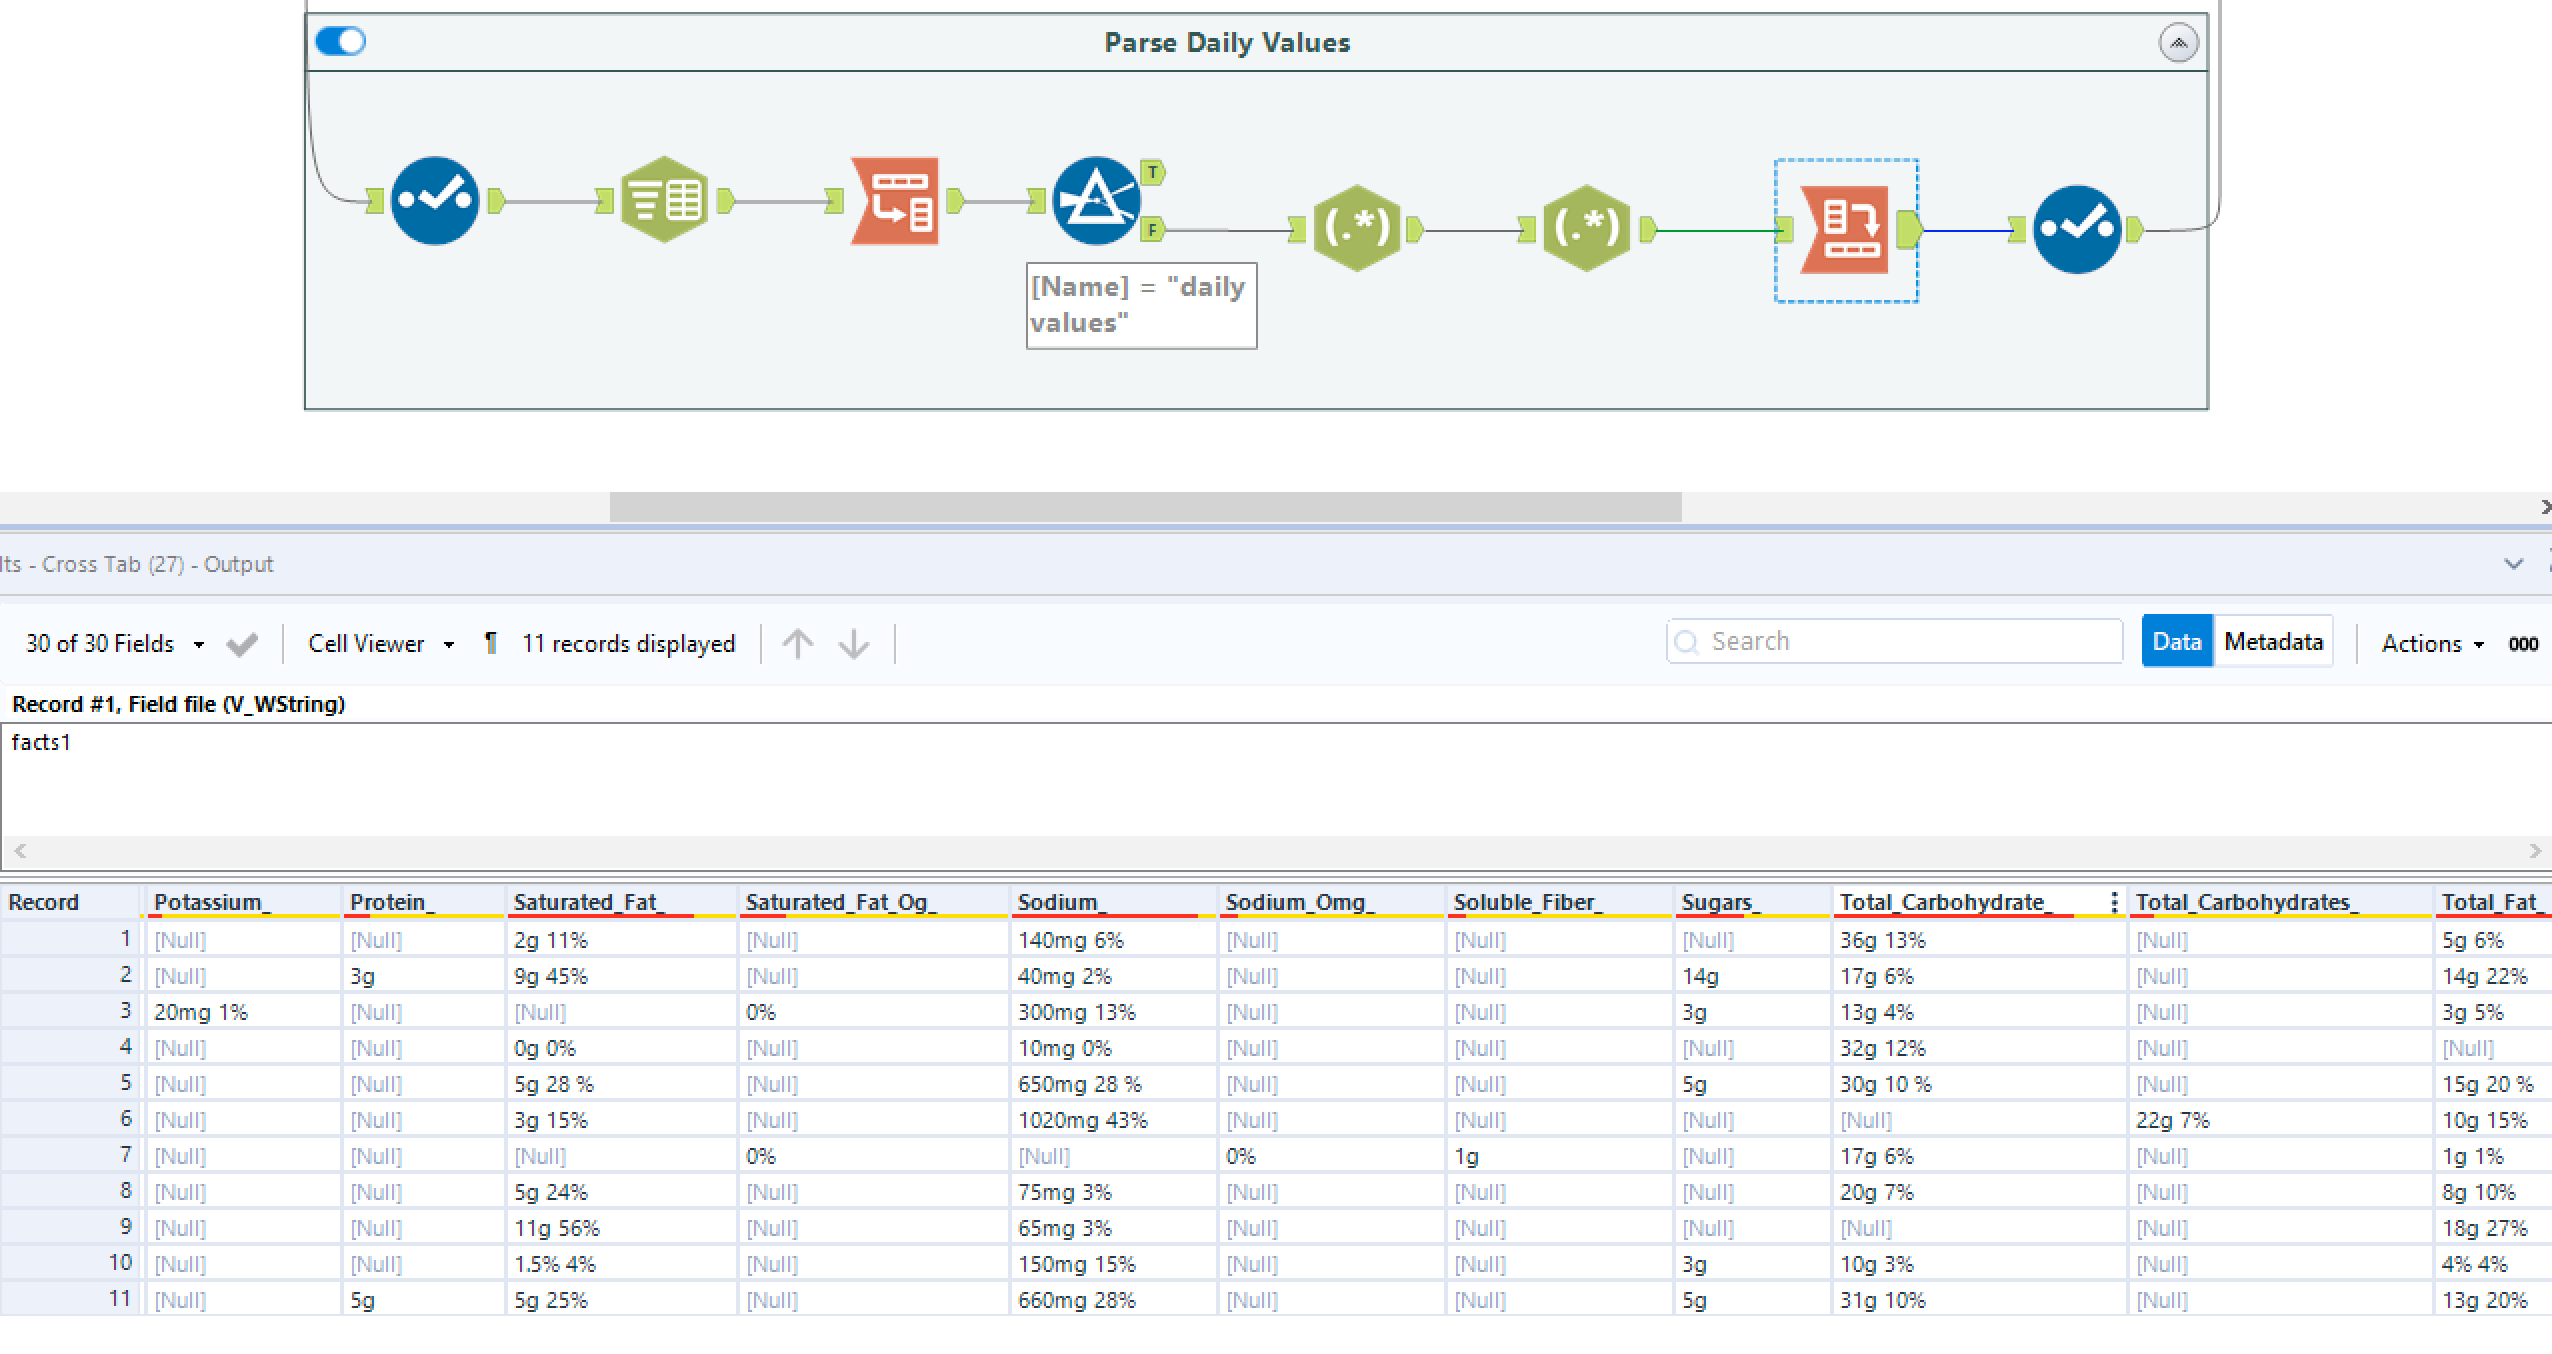The image size is (2552, 1354).
Task: Click the up arrow to view previous record
Action: [x=797, y=643]
